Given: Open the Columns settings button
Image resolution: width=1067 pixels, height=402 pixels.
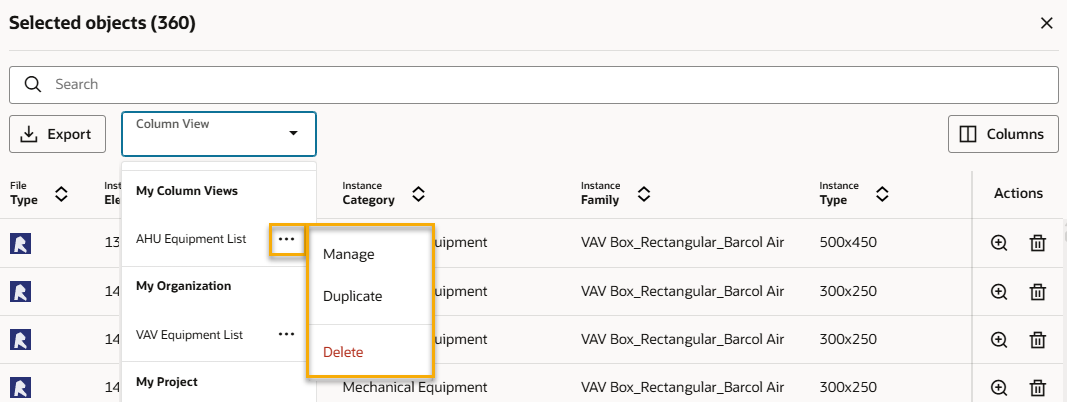Looking at the screenshot, I should click(x=1002, y=134).
